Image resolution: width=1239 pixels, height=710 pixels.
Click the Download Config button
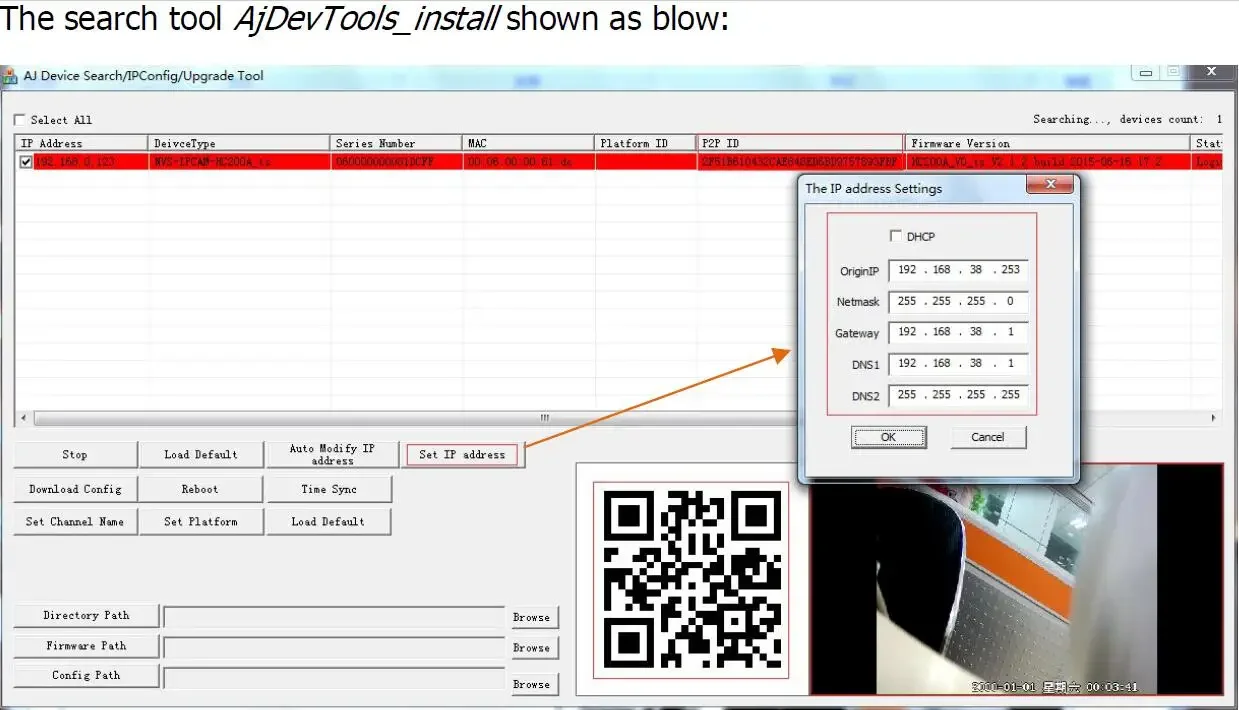pos(75,489)
